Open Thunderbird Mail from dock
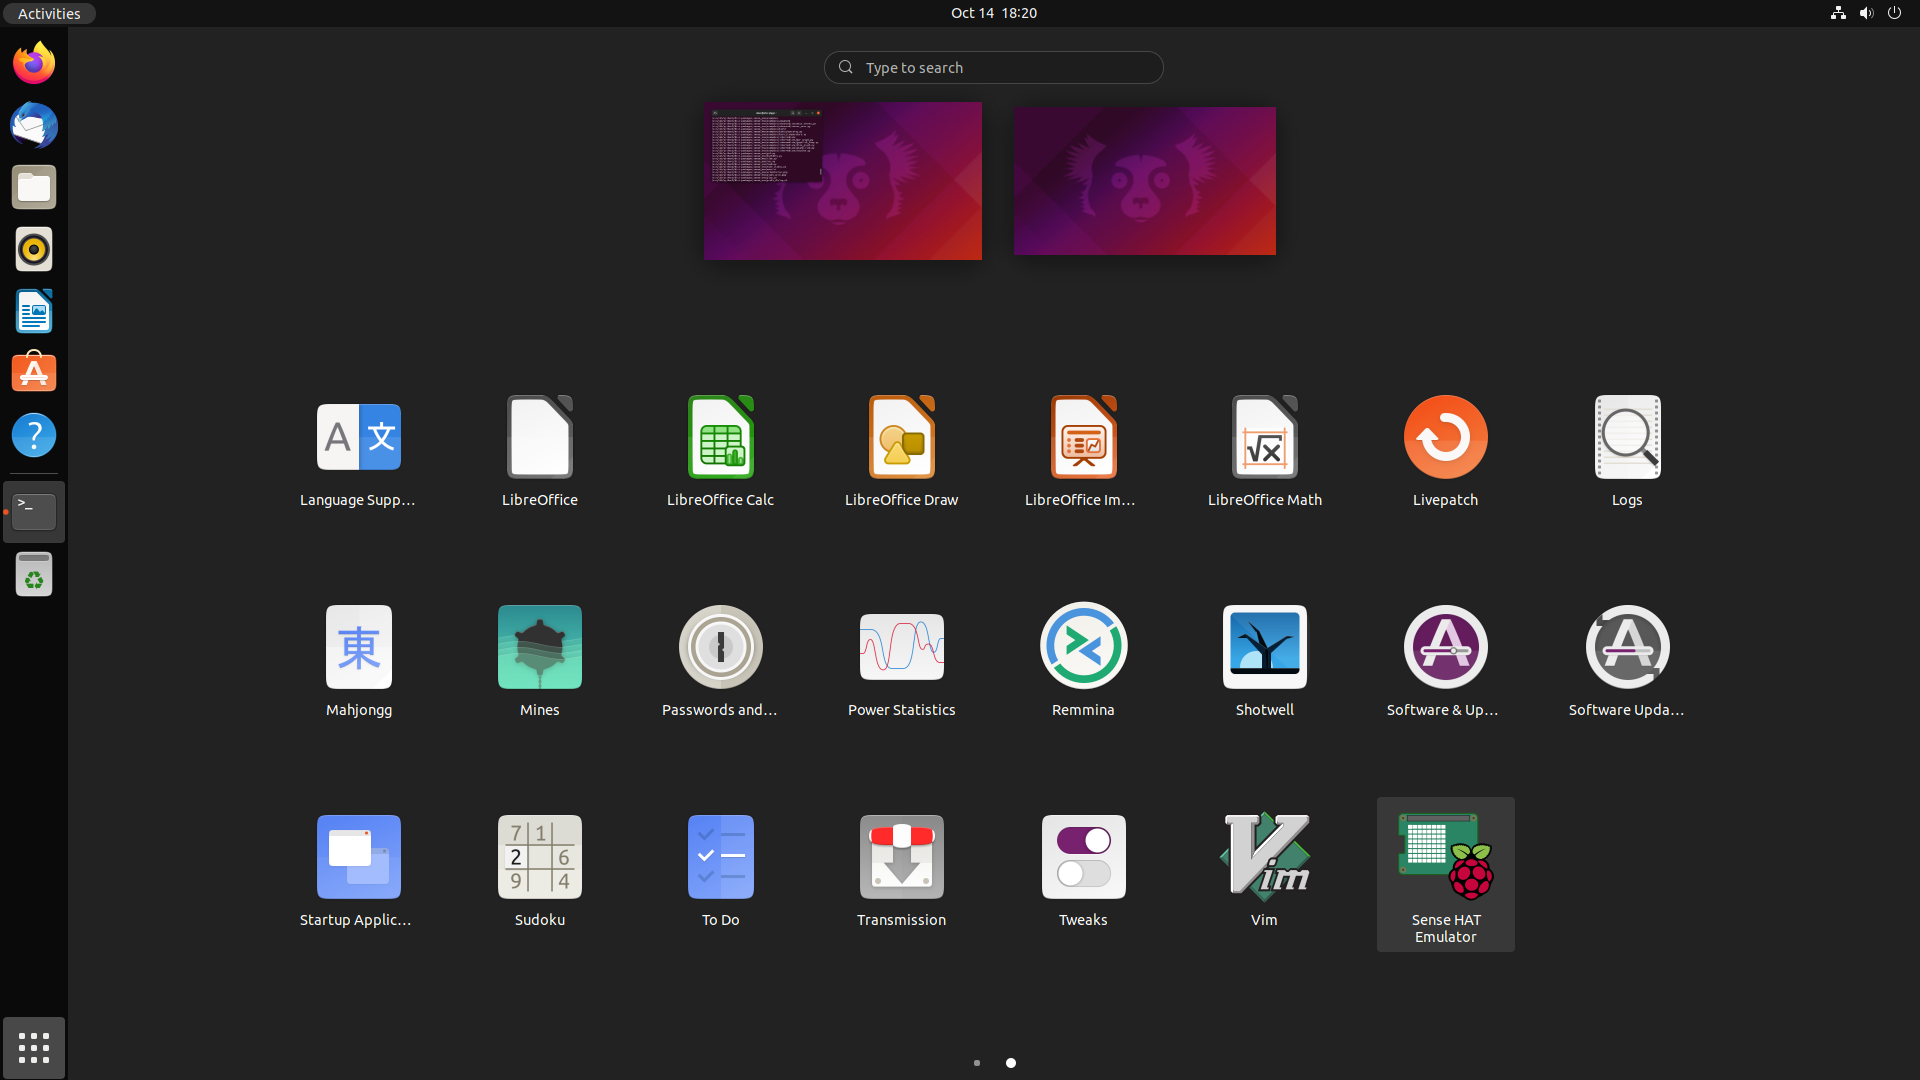 [34, 125]
